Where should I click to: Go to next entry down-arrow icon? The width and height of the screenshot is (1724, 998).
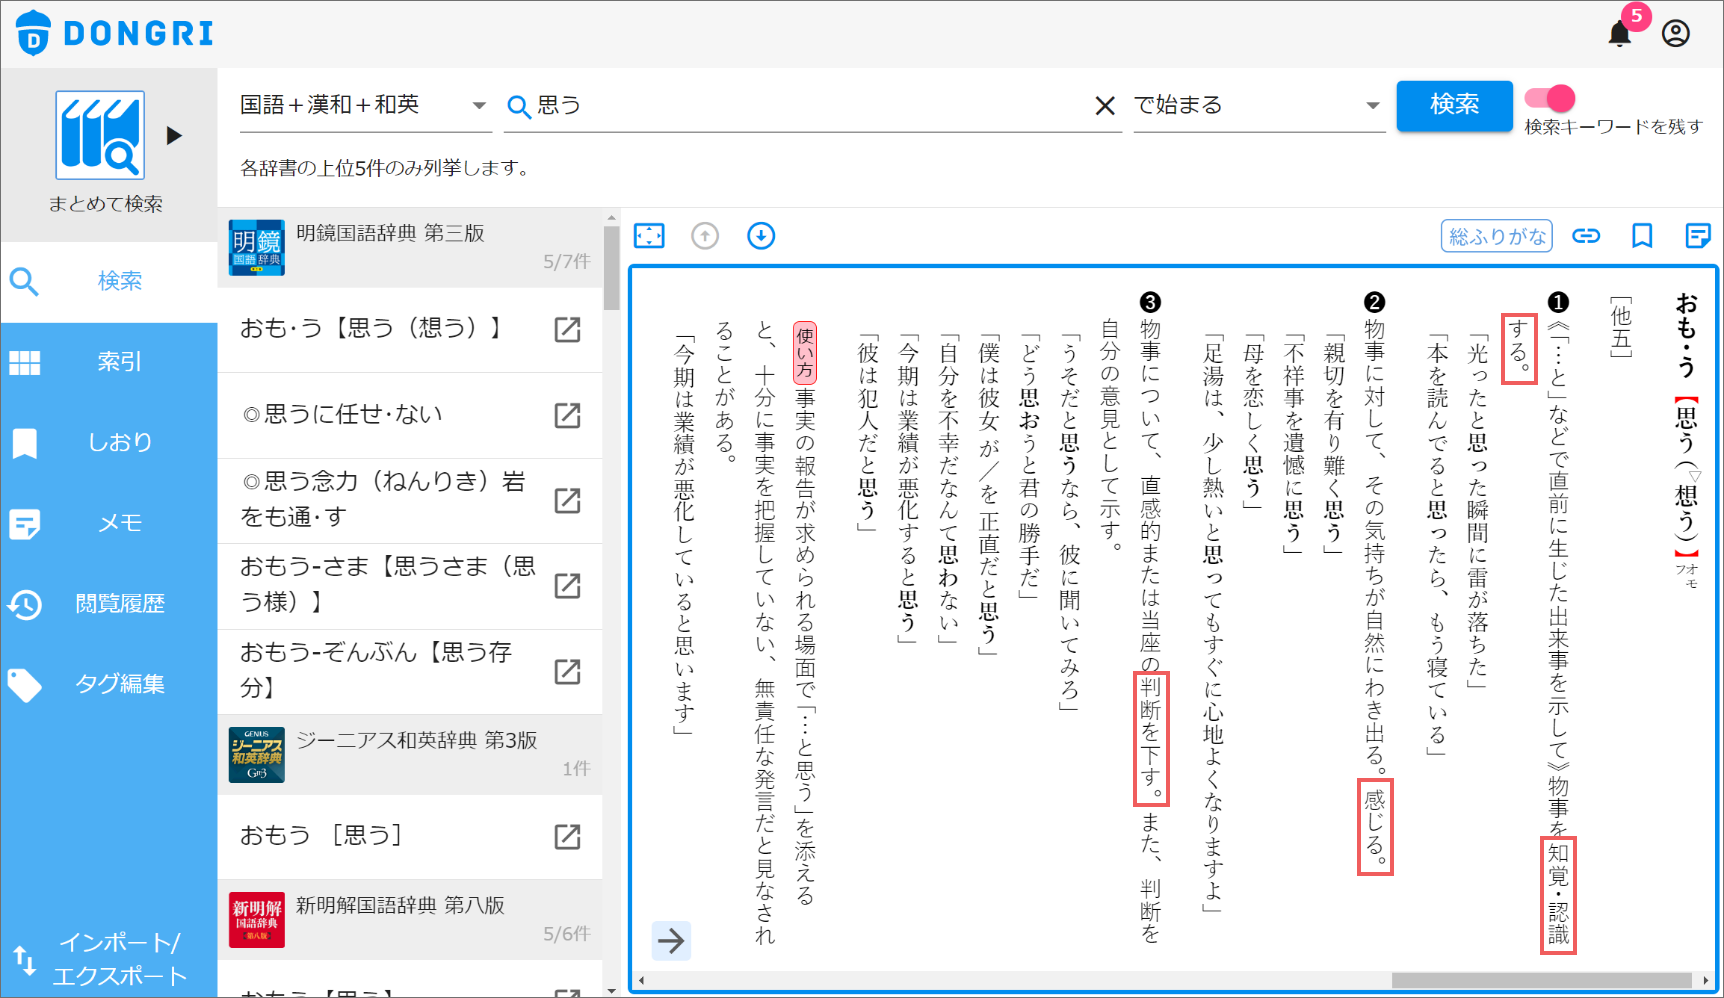pyautogui.click(x=761, y=236)
